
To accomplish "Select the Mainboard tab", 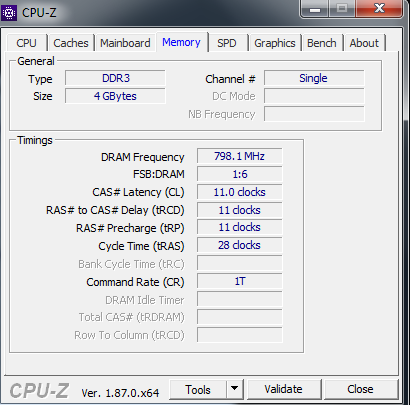I will click(x=125, y=43).
